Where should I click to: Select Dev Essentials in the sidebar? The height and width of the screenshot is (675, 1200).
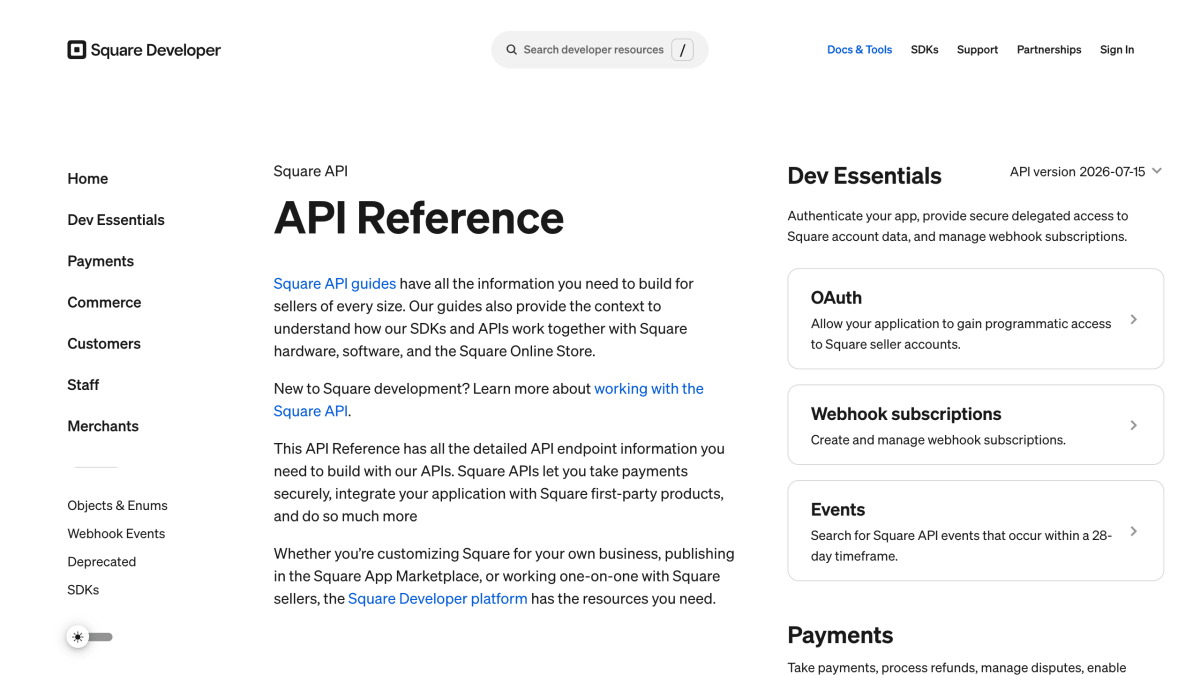coord(116,220)
